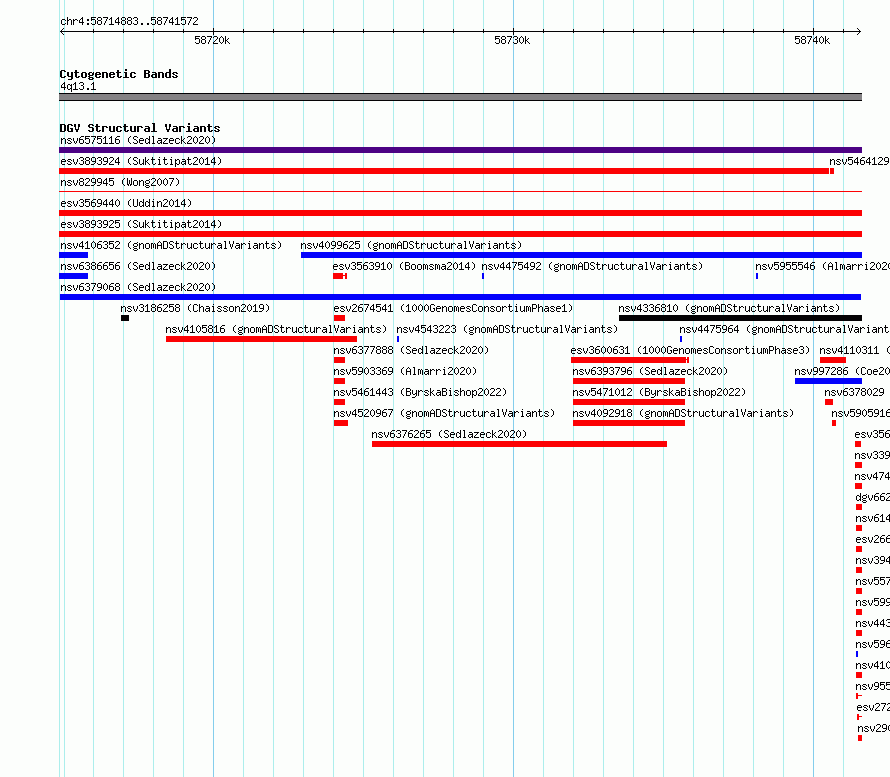
Task: Click the red bar under esv3600631
Action: 629,360
